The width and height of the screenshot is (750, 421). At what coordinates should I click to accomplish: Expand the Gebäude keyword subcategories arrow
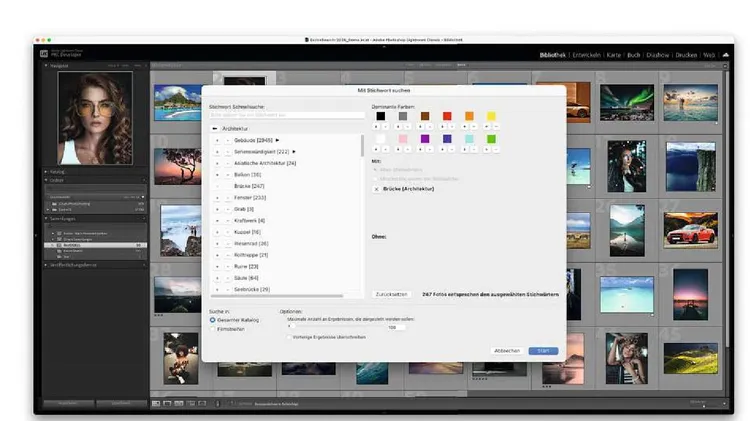click(277, 140)
